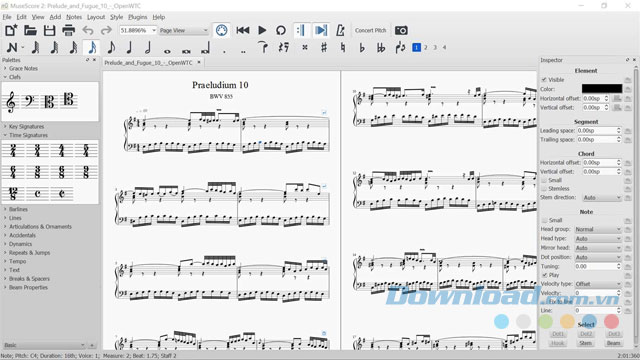The image size is (640, 360).
Task: Open Head group dropdown
Action: [x=598, y=229]
